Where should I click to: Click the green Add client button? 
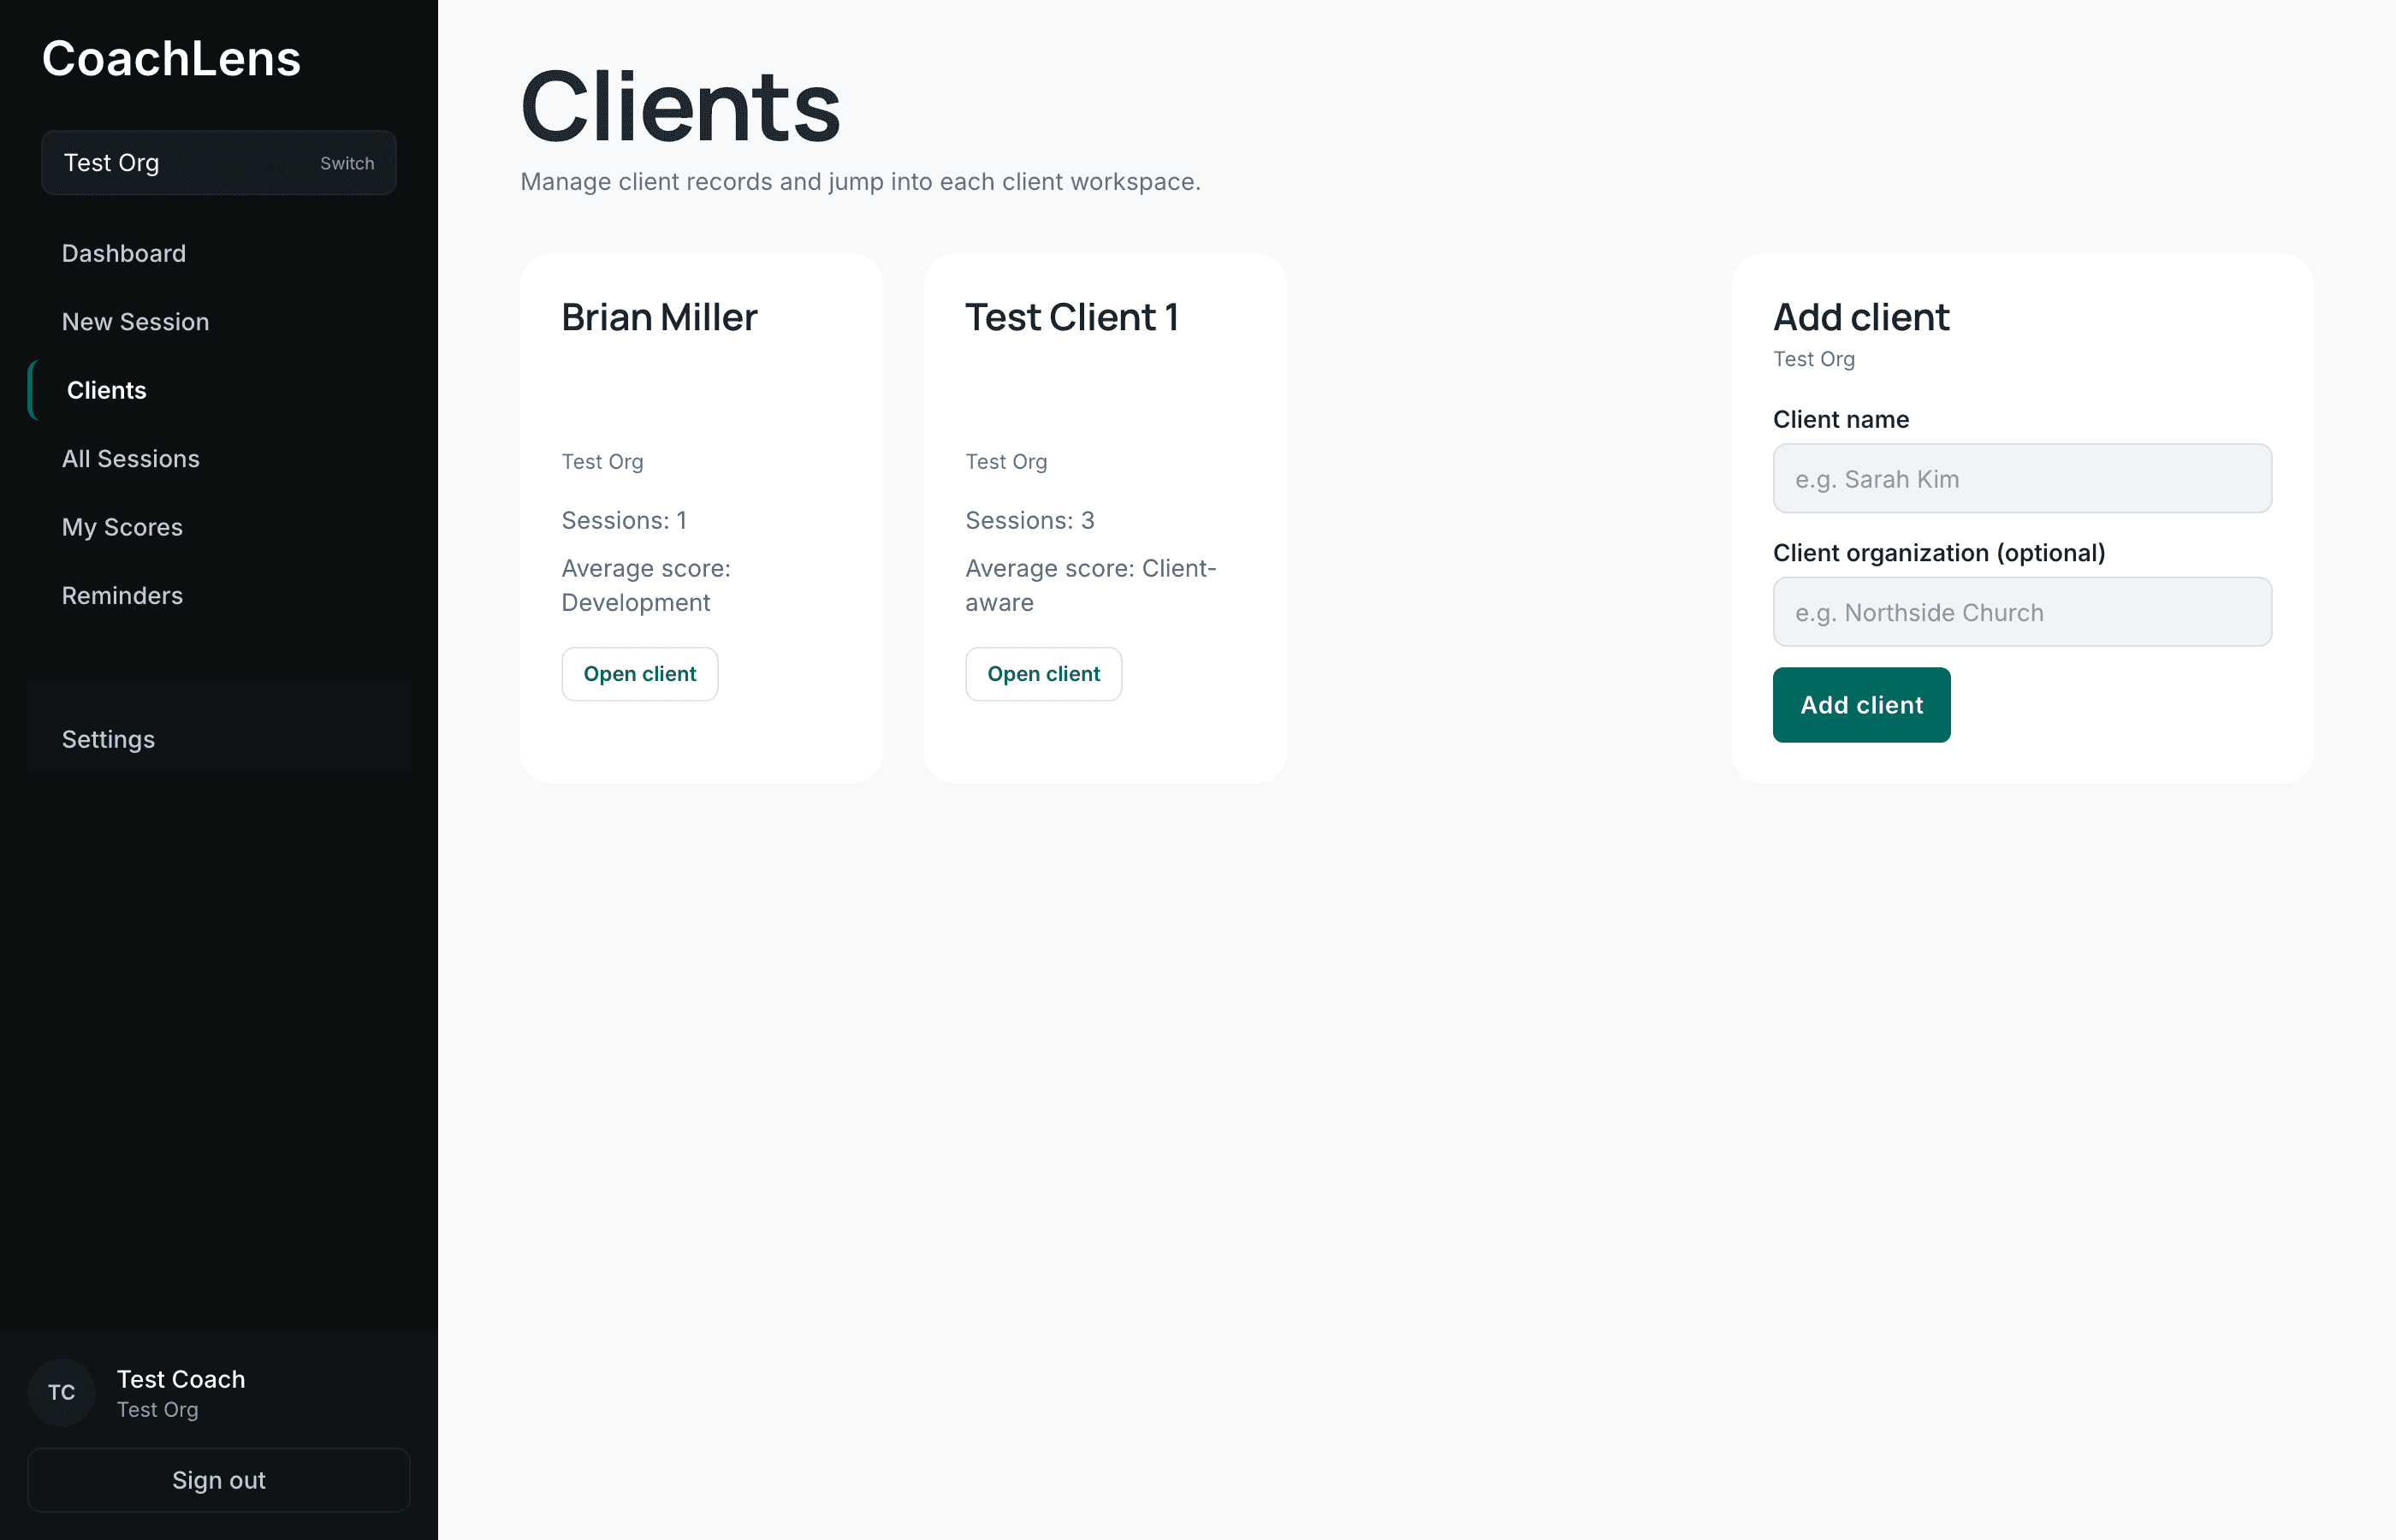click(1861, 705)
